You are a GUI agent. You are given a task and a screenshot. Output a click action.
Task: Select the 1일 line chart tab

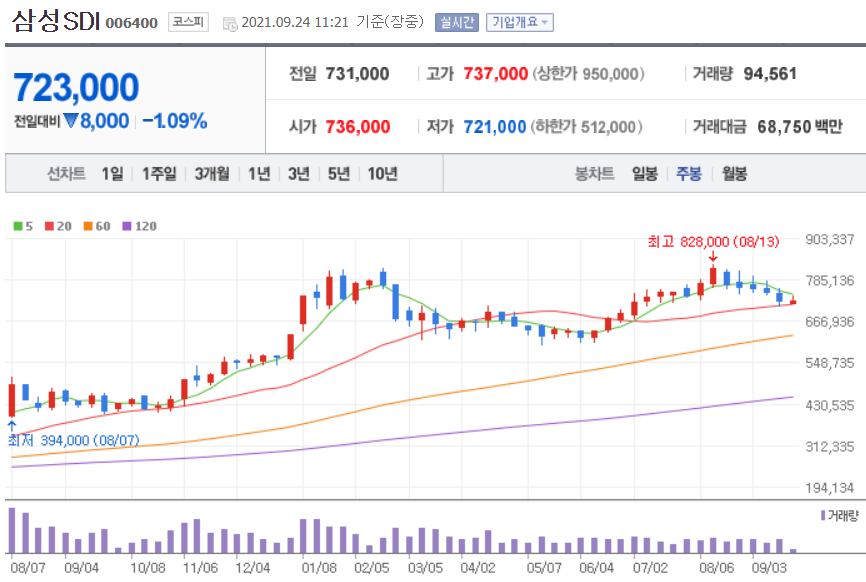tap(112, 174)
